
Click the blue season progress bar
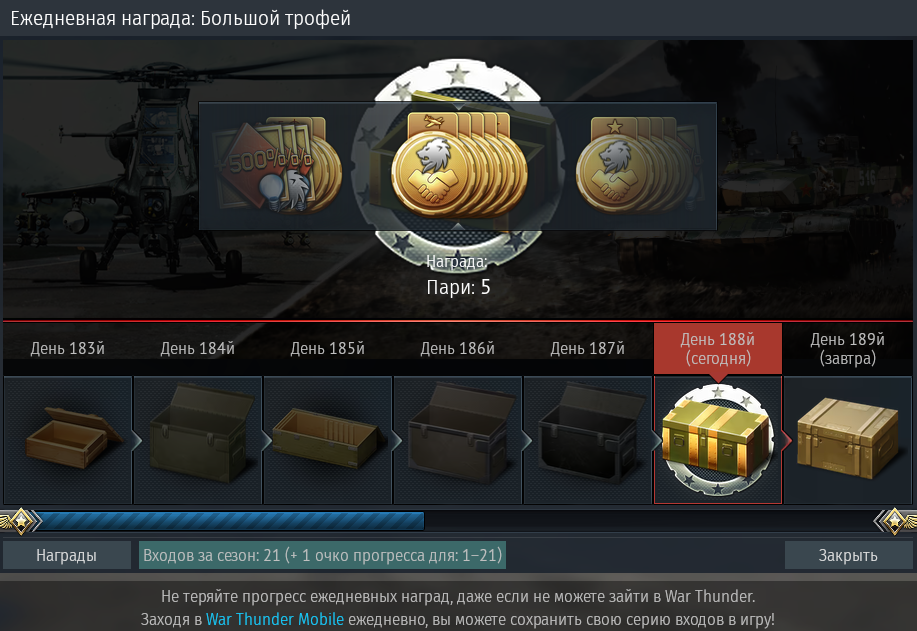pos(230,521)
